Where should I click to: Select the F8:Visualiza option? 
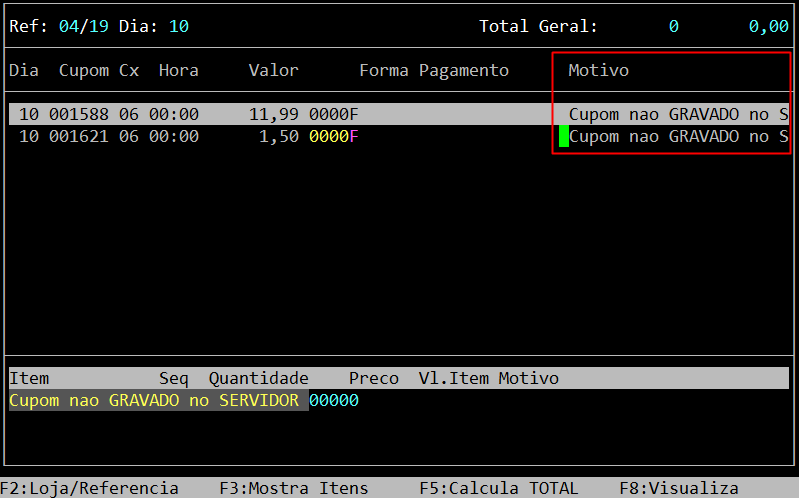(678, 488)
